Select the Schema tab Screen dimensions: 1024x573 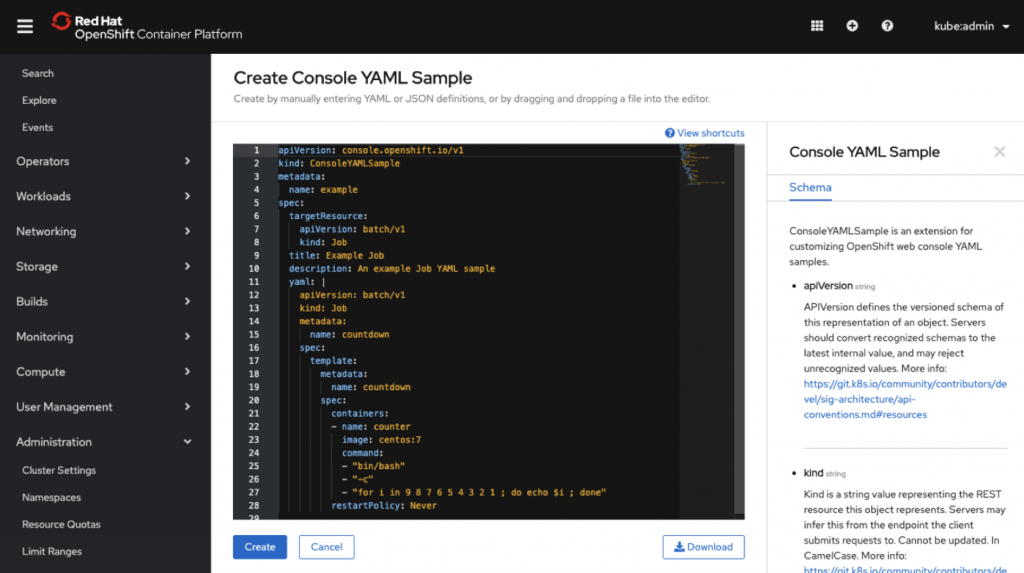coord(810,187)
